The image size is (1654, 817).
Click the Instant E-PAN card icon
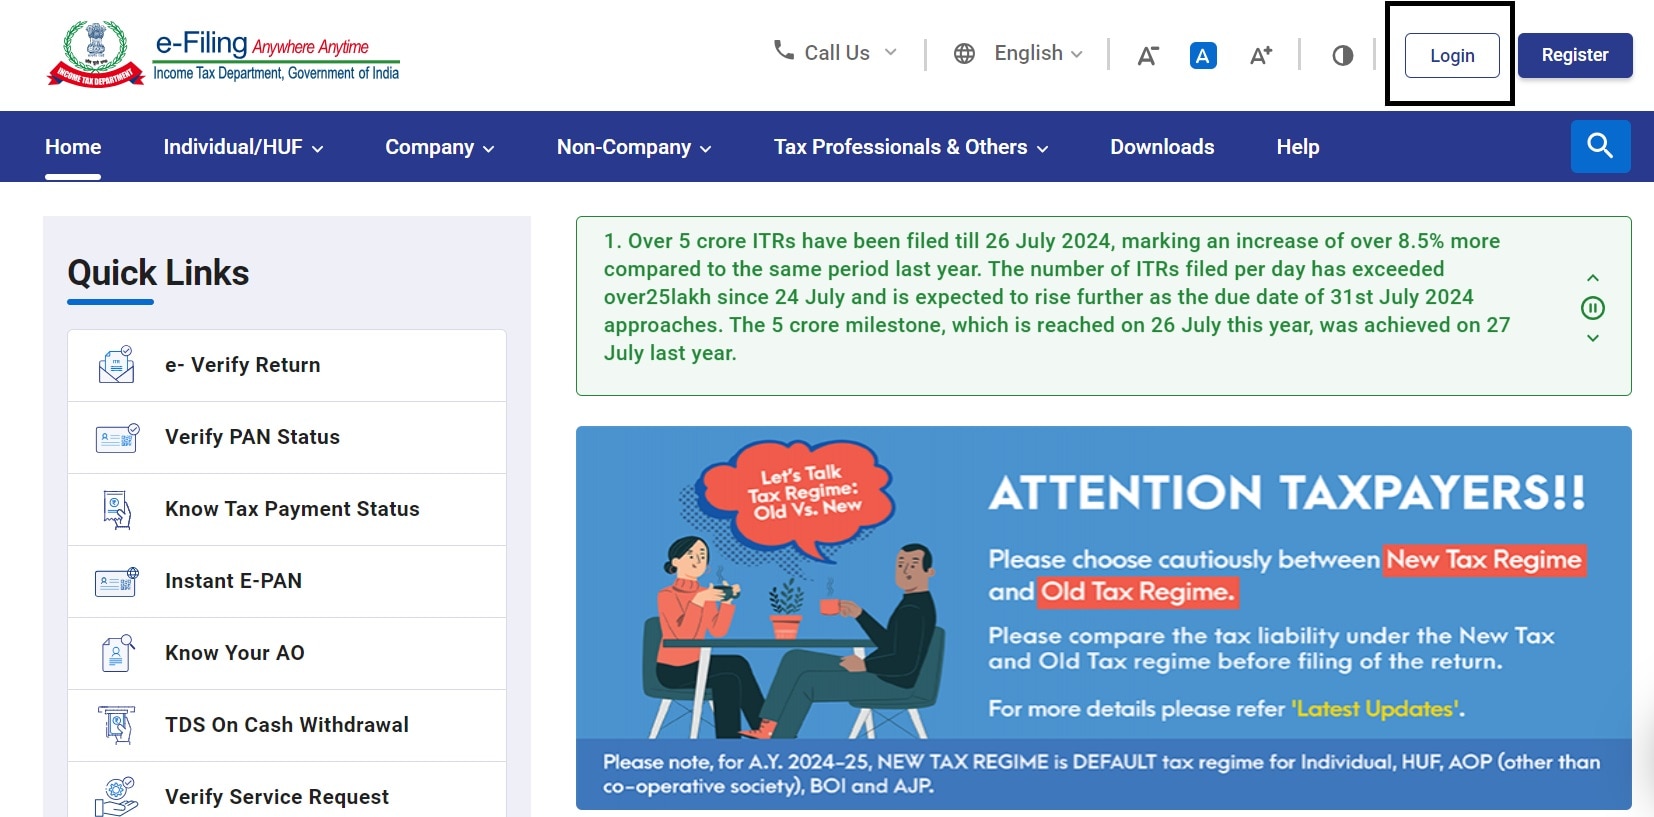pyautogui.click(x=117, y=581)
